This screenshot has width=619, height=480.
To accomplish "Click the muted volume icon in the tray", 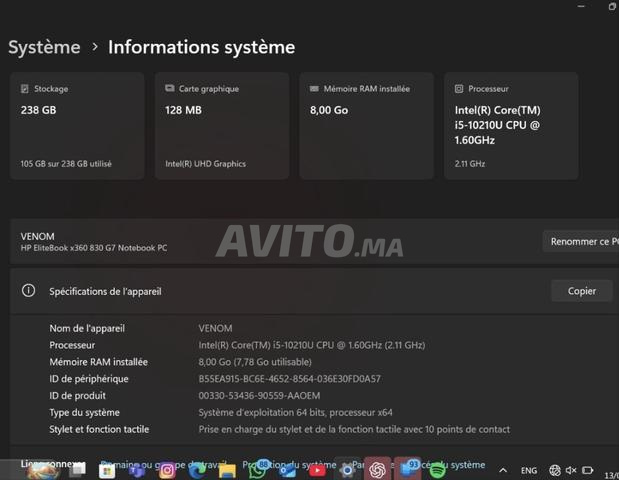I will pyautogui.click(x=571, y=470).
